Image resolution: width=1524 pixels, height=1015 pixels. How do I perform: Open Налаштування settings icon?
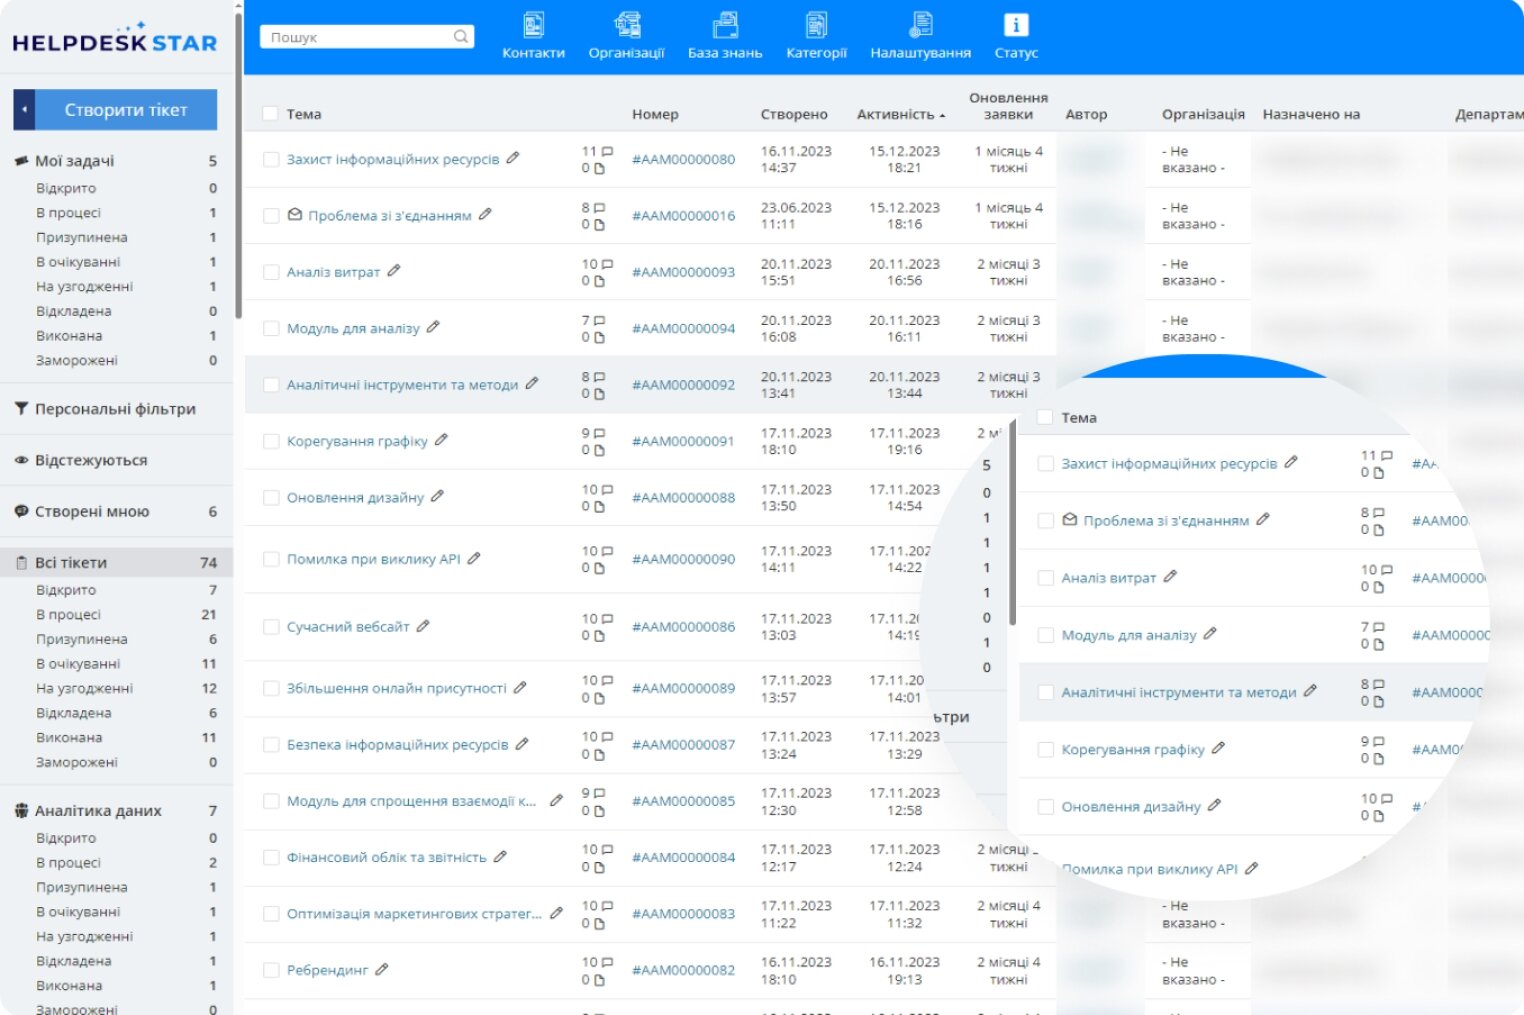click(920, 26)
